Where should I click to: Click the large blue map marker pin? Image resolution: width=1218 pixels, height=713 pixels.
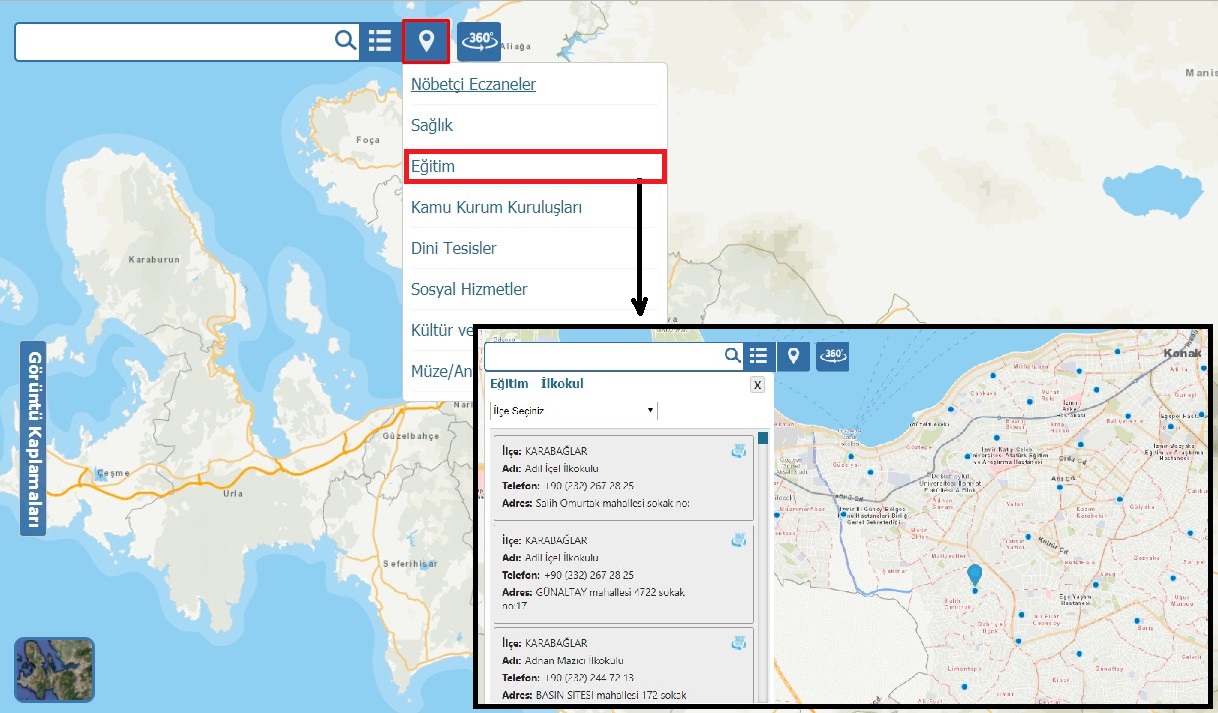[x=975, y=574]
